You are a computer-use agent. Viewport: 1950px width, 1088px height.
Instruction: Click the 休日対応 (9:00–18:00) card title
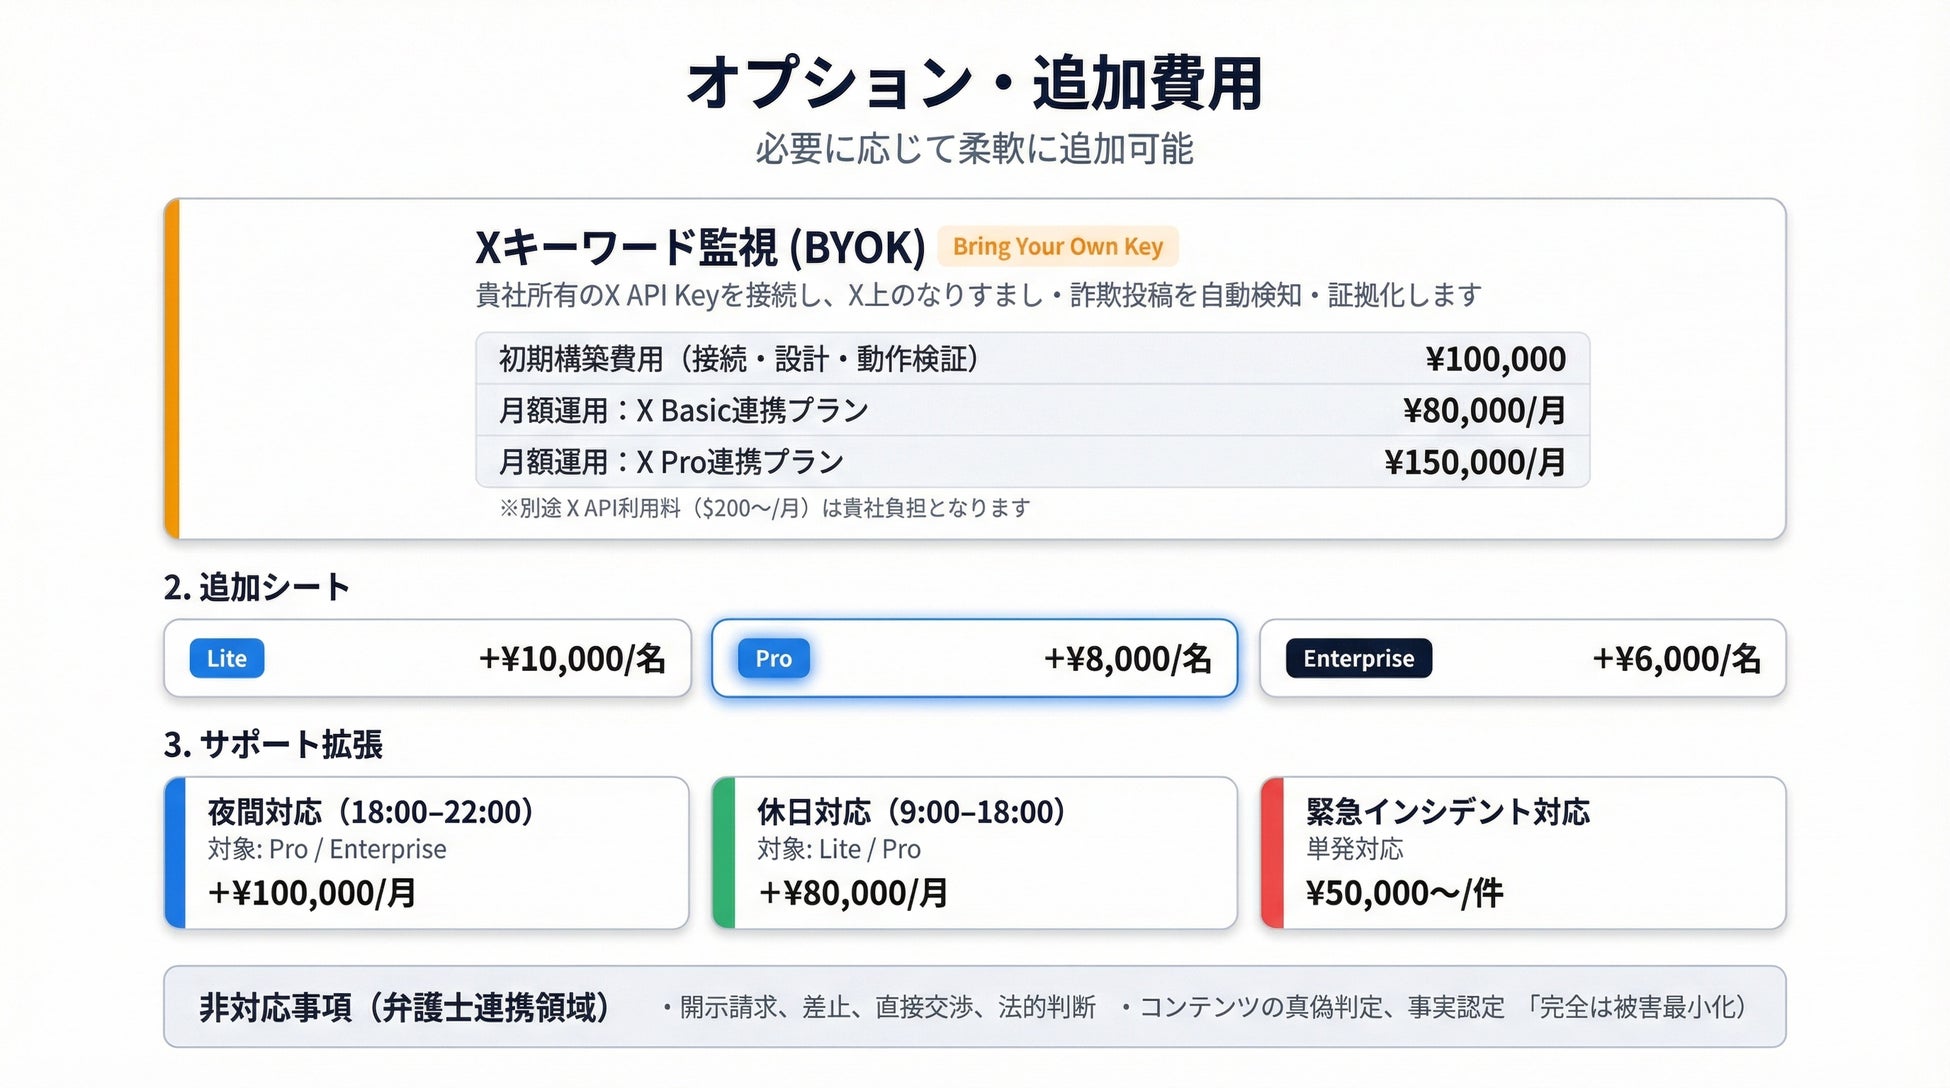911,811
